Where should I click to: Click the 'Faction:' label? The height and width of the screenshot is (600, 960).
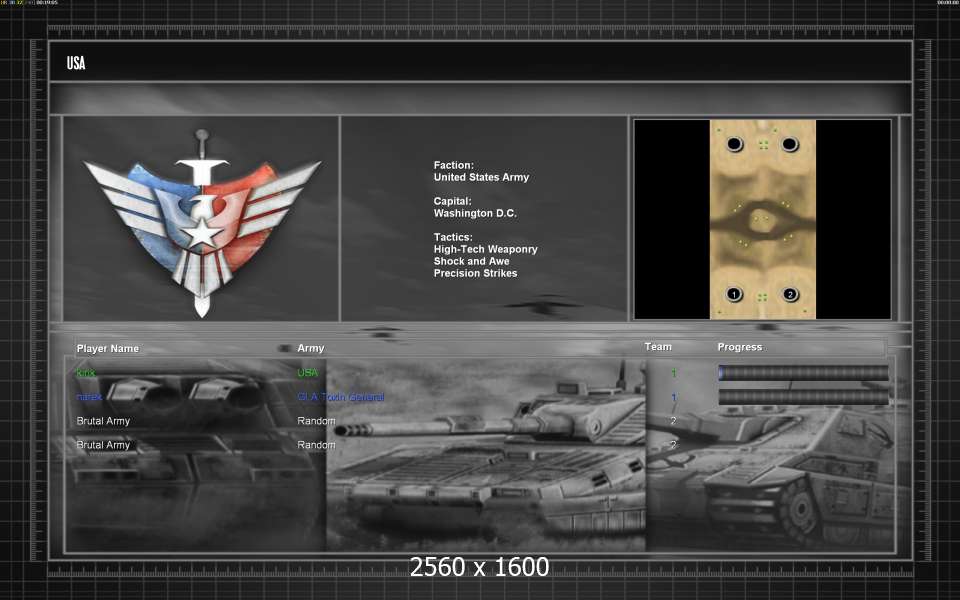click(x=454, y=165)
